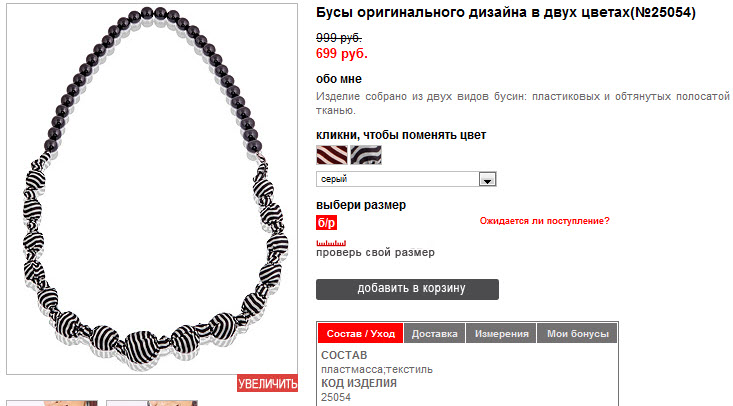
Task: Click the main necklace product image
Action: click(x=152, y=189)
